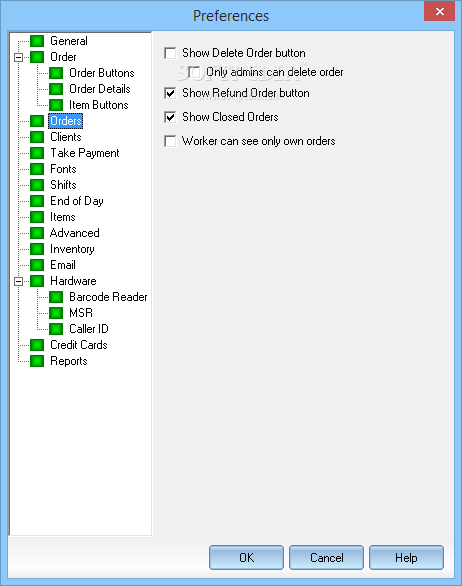Click the green icon beside Orders
Screen dimensions: 462x586
point(37,121)
